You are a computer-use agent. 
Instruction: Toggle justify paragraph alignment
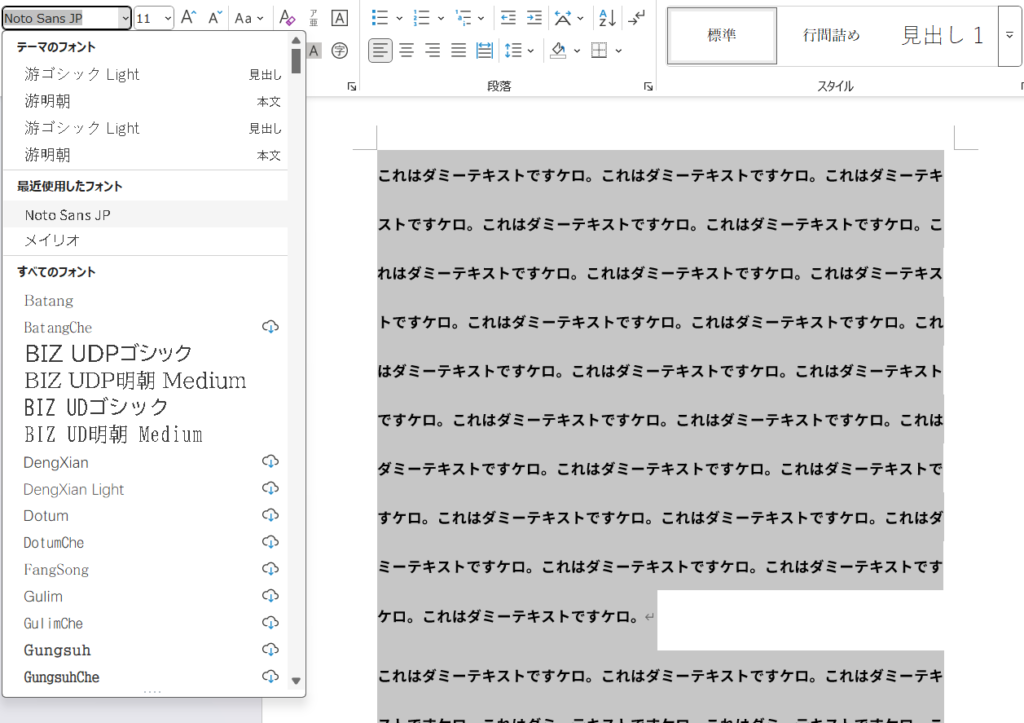458,50
